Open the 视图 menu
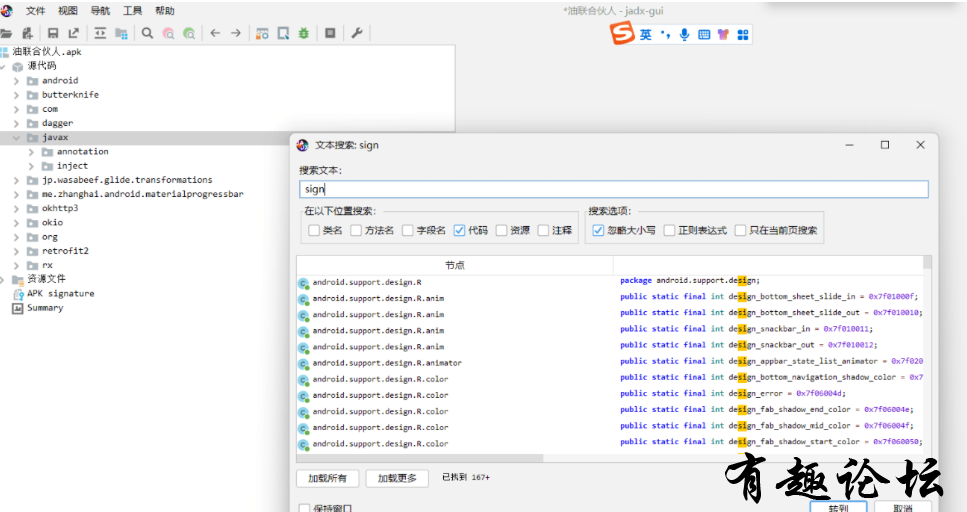The width and height of the screenshot is (967, 512). coord(68,10)
